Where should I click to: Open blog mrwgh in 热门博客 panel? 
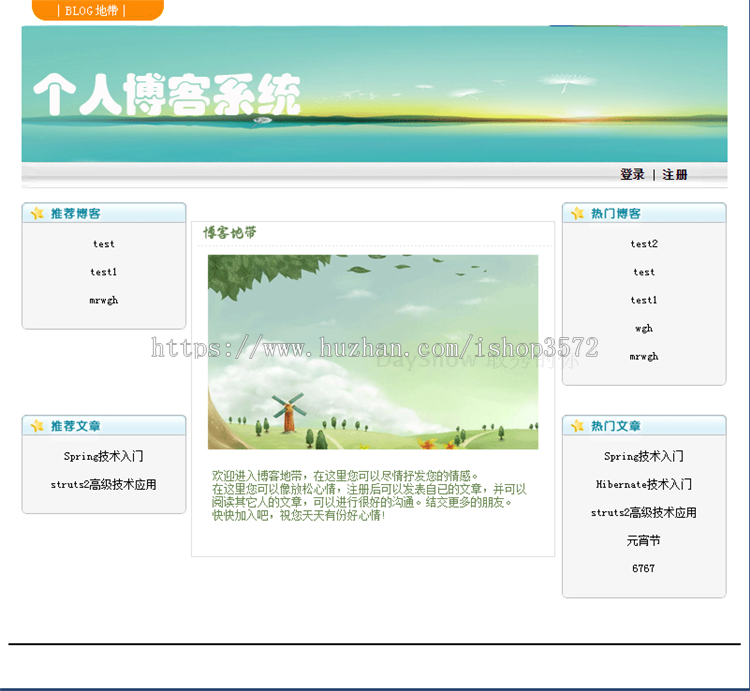click(x=644, y=357)
